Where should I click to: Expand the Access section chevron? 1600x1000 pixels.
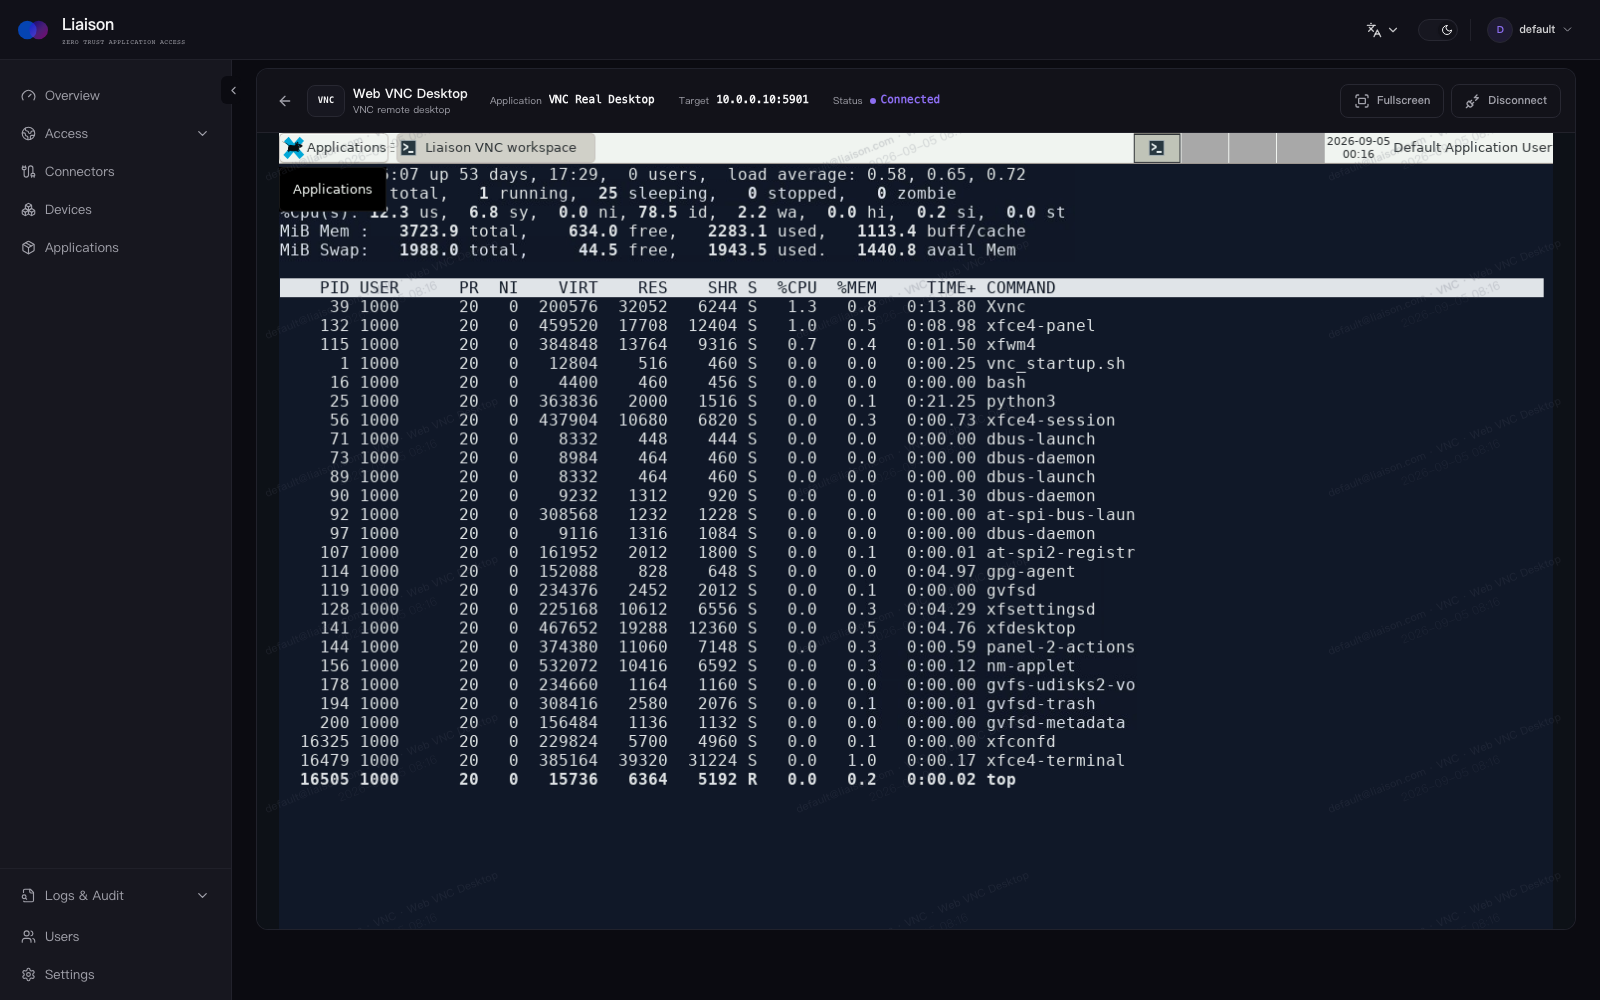click(x=202, y=134)
